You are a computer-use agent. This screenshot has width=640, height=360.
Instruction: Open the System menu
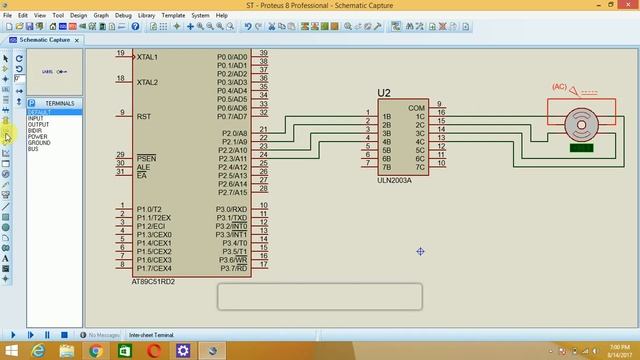coord(200,15)
